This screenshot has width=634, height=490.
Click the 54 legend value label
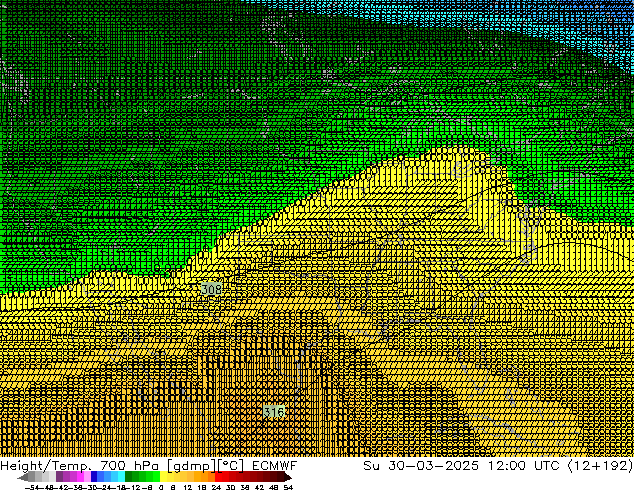pyautogui.click(x=288, y=487)
